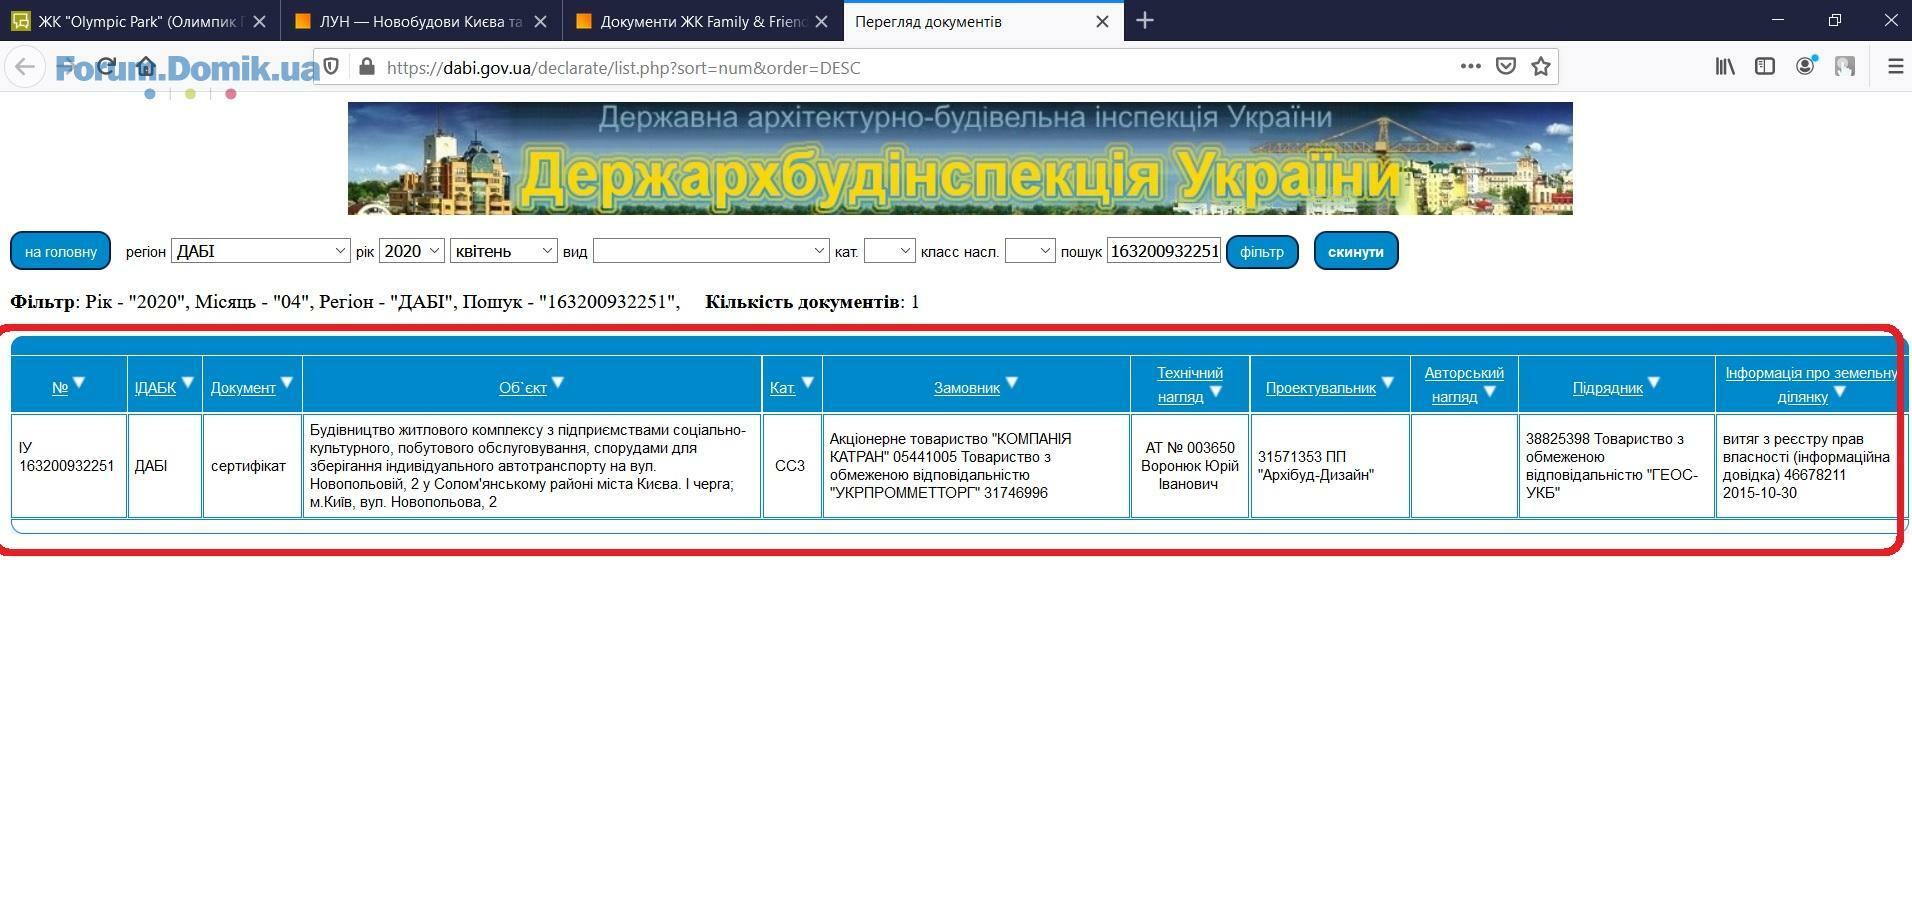The image size is (1912, 922).
Task: Select cell 'ІУ 163200932251'
Action: coord(69,466)
